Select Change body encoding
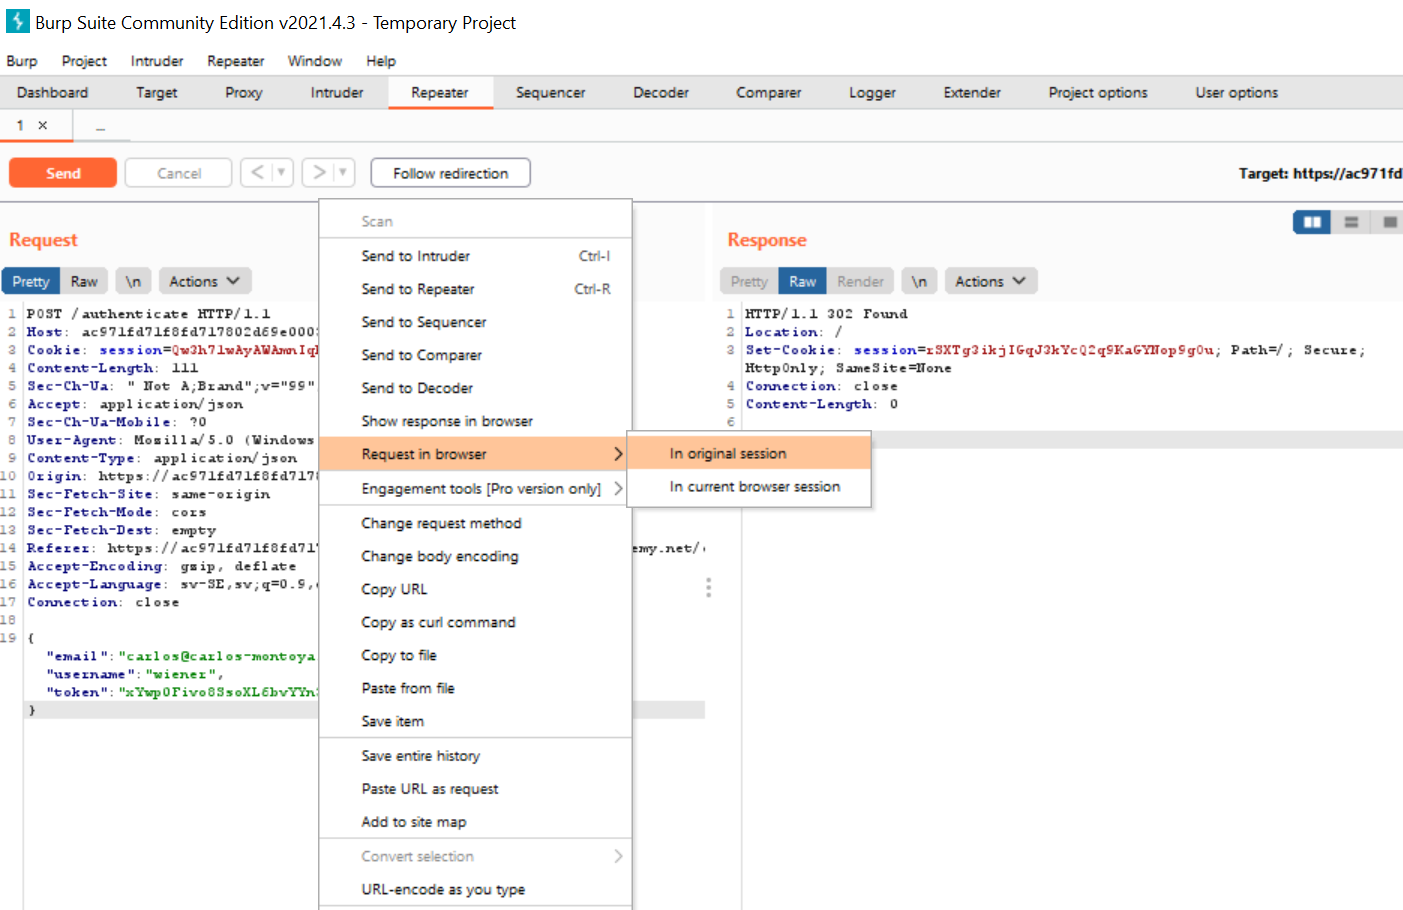The width and height of the screenshot is (1403, 910). 475,556
